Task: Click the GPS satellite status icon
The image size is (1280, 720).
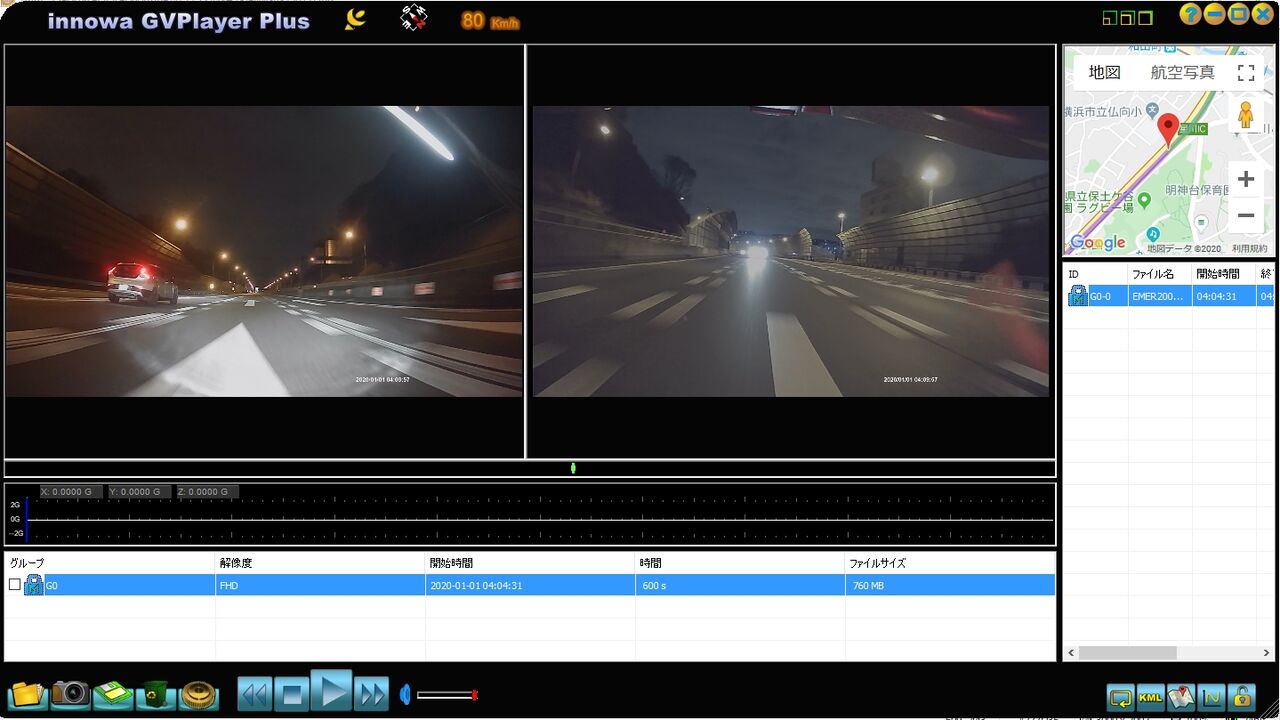Action: pos(414,18)
